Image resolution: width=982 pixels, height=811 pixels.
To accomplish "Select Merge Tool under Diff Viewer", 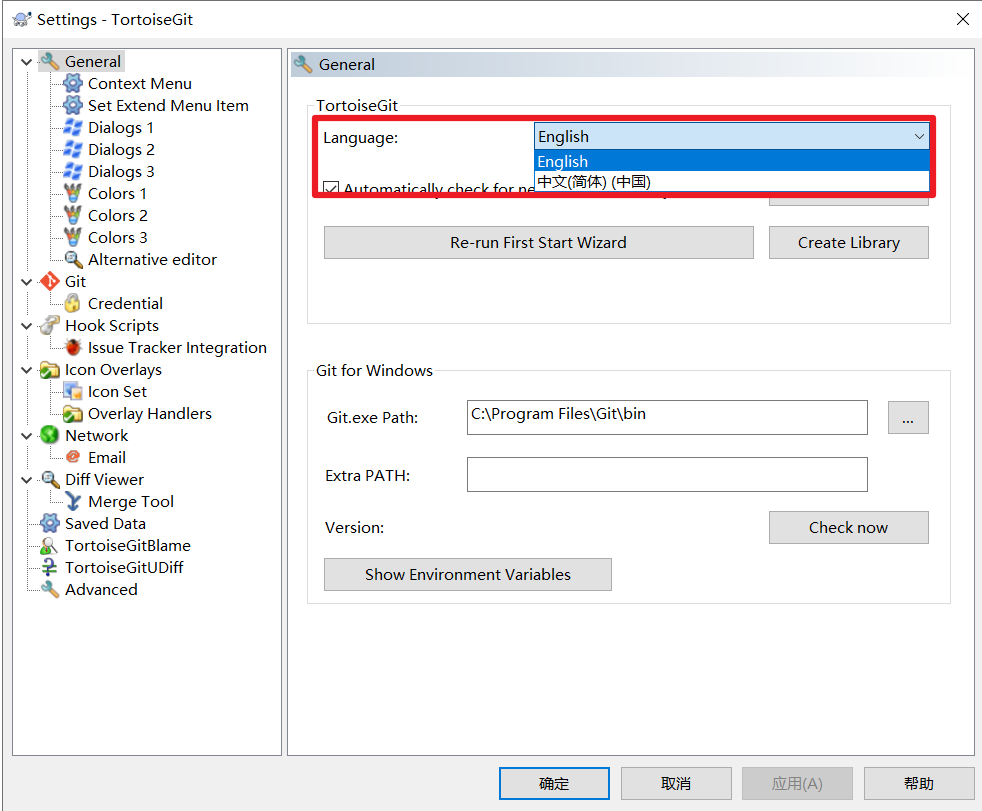I will tap(131, 501).
